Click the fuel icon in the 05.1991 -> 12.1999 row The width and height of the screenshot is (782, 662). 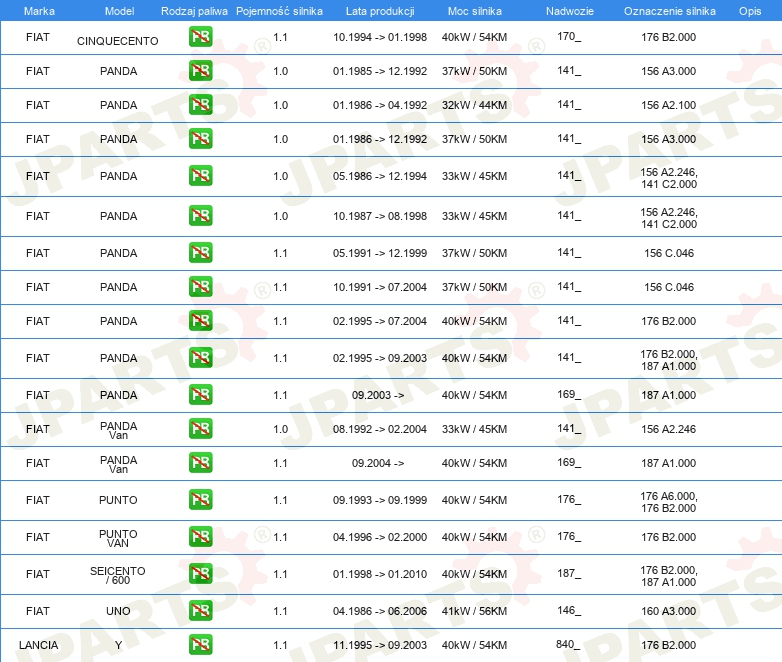click(x=200, y=253)
